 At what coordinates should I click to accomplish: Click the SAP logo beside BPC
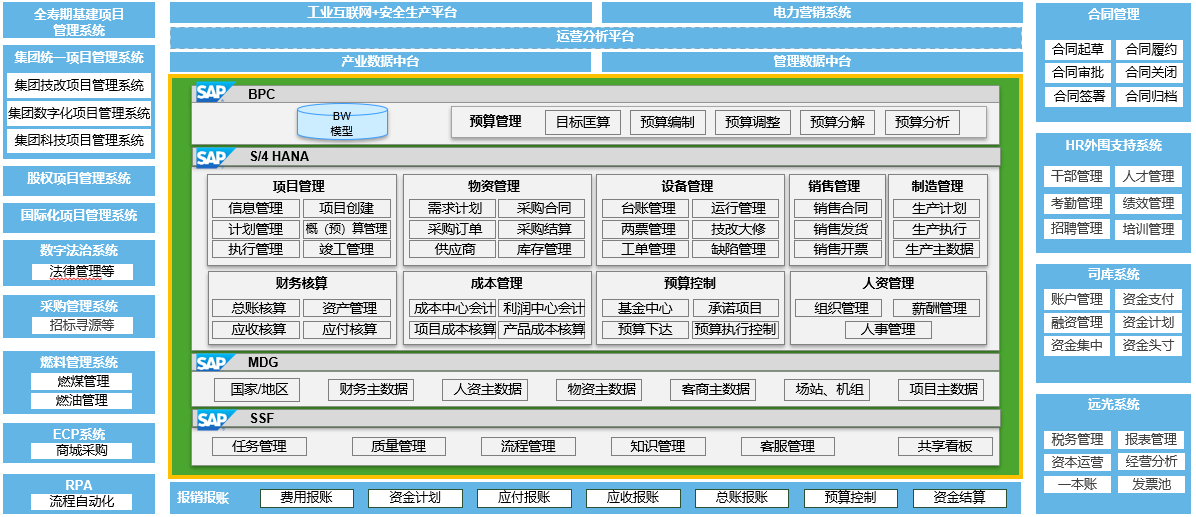(213, 94)
